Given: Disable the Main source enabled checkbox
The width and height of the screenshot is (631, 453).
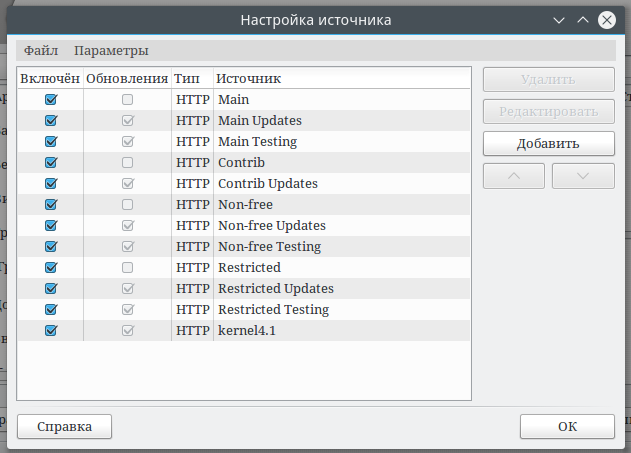Looking at the screenshot, I should tap(51, 100).
